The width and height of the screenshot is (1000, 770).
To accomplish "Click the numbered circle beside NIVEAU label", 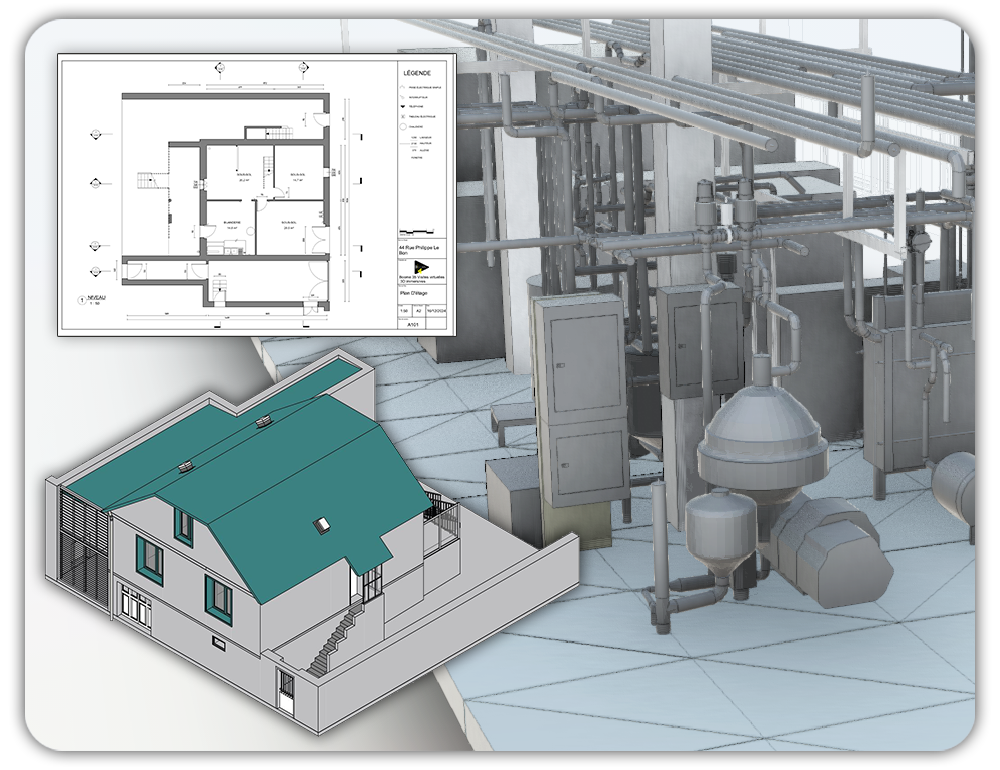I will coord(80,299).
